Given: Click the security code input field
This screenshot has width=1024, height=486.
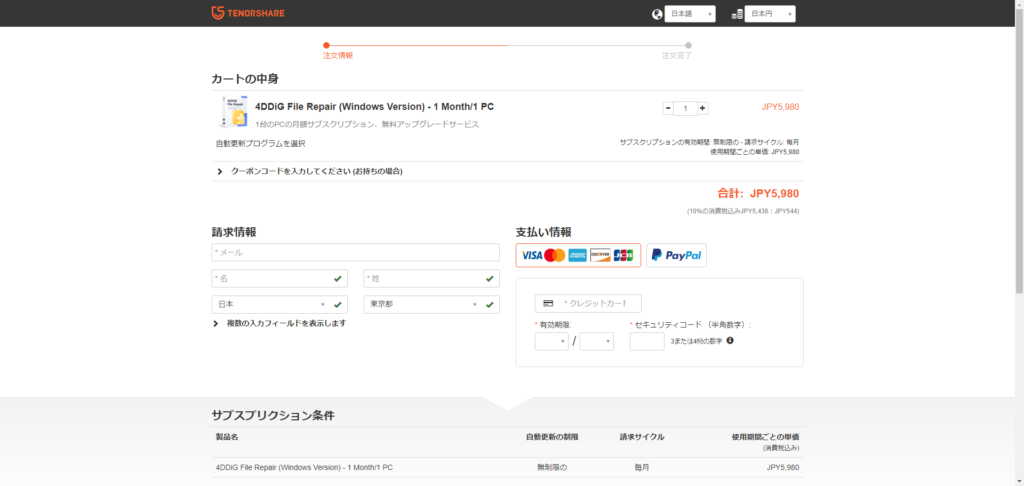Looking at the screenshot, I should click(x=646, y=342).
